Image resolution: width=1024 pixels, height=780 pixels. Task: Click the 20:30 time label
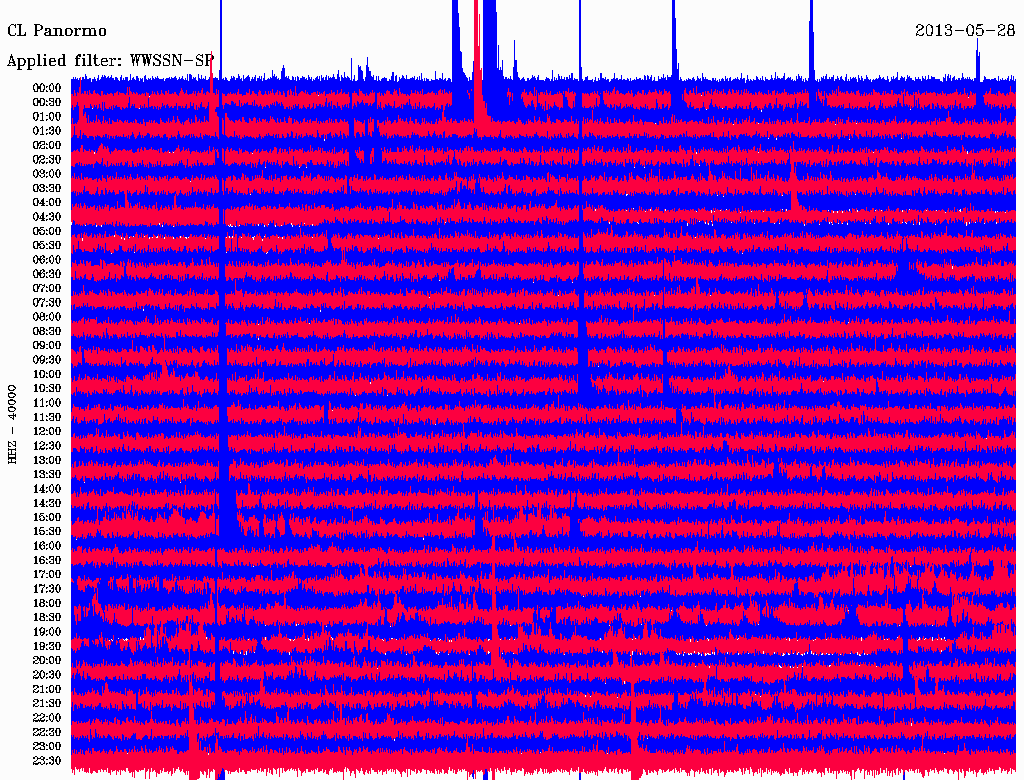click(47, 675)
